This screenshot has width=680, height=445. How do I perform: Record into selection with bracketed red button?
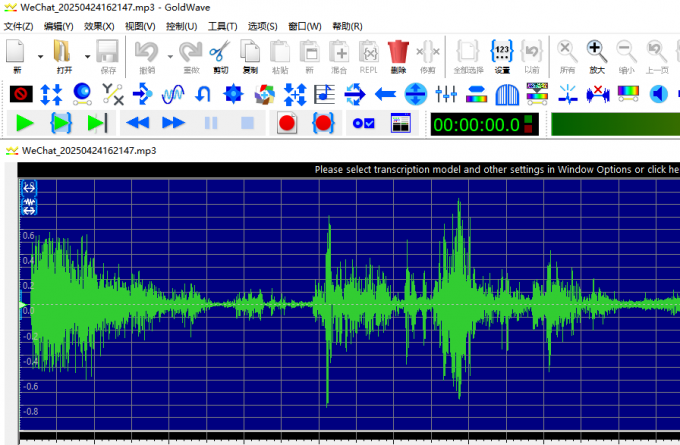point(323,124)
